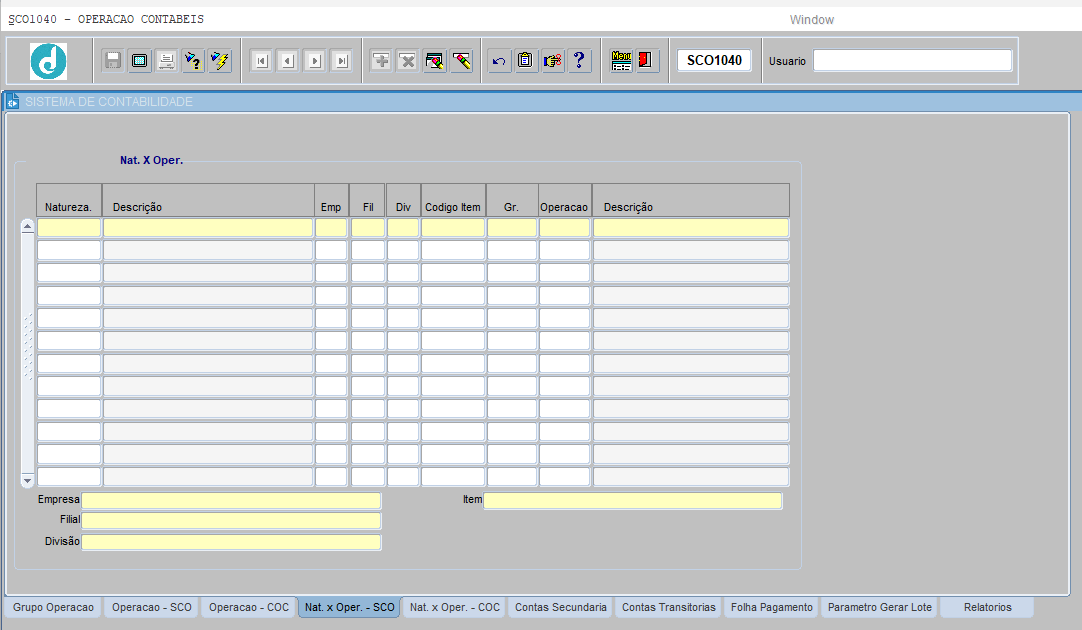
Task: Open the Contas Transitorias tab
Action: 668,607
